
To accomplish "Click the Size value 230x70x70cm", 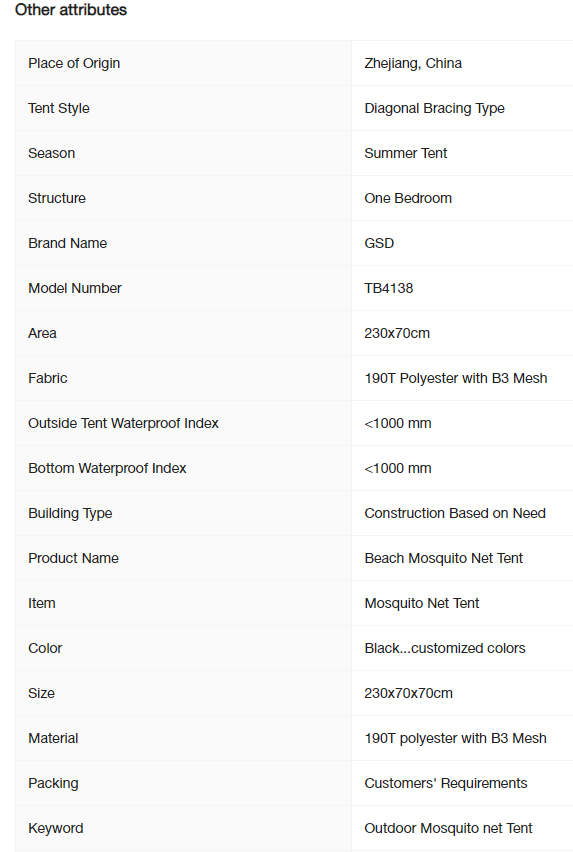I will coord(408,693).
